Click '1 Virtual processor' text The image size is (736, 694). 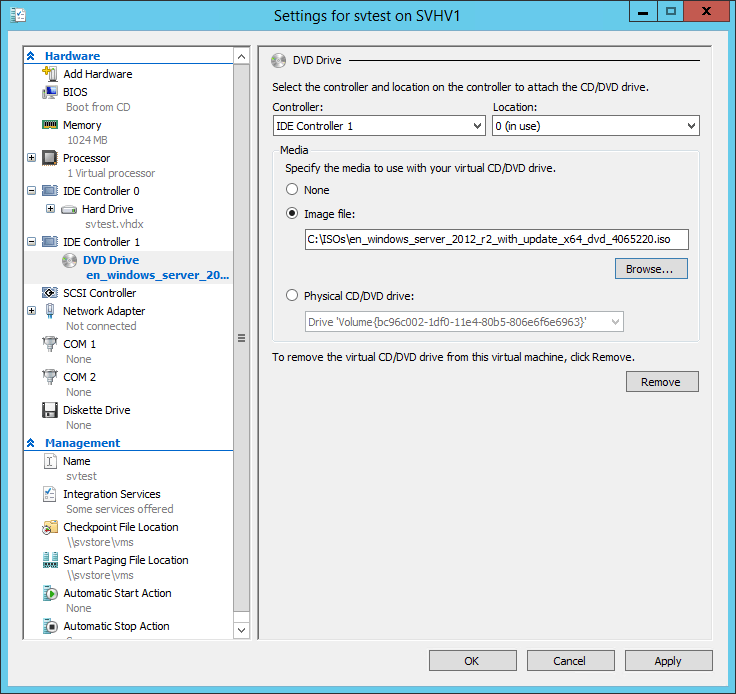point(111,173)
